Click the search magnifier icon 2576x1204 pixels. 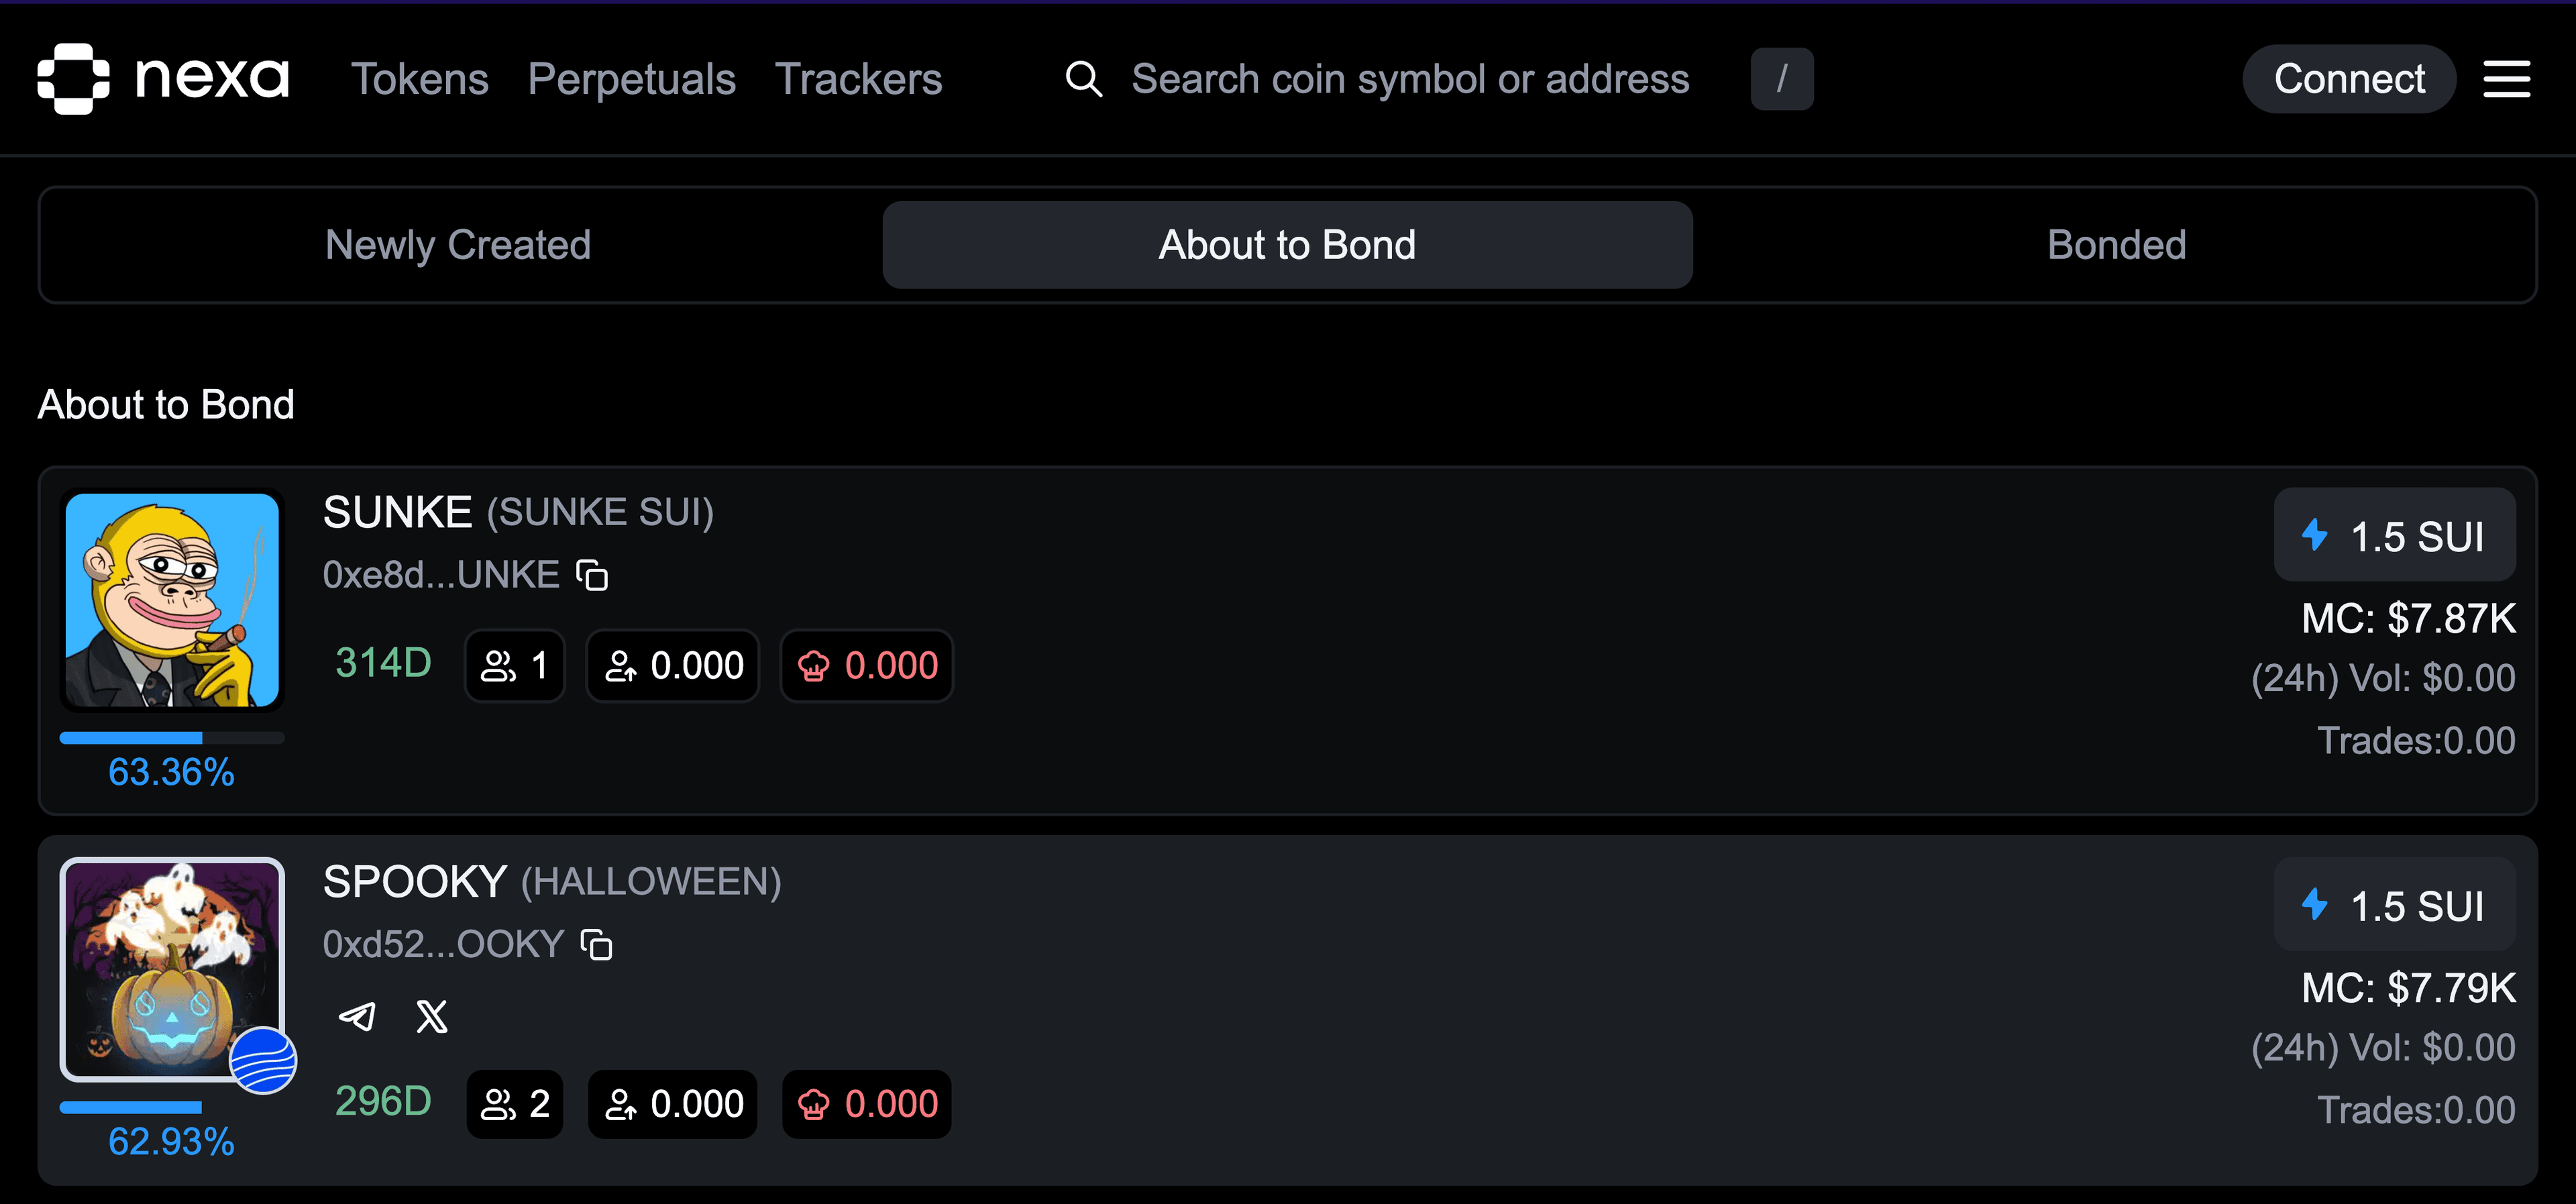coord(1083,79)
